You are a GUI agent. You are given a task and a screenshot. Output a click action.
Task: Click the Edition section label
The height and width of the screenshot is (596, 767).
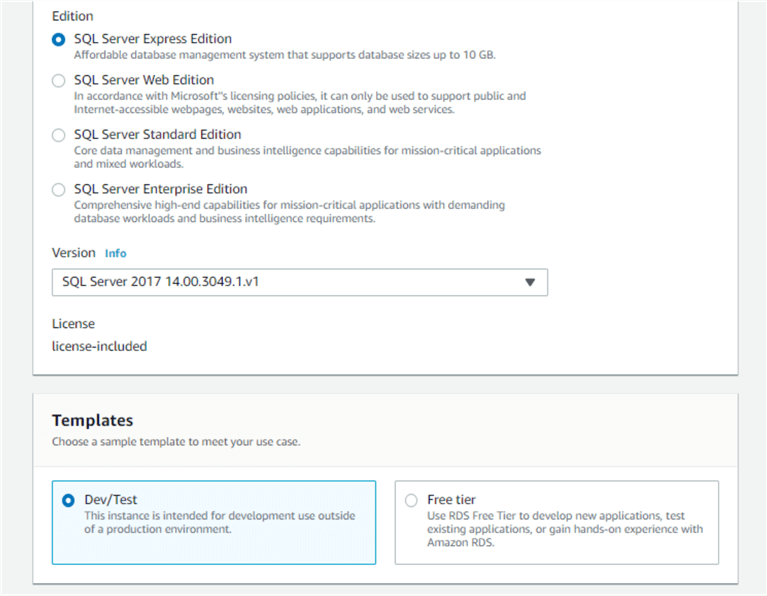[73, 16]
